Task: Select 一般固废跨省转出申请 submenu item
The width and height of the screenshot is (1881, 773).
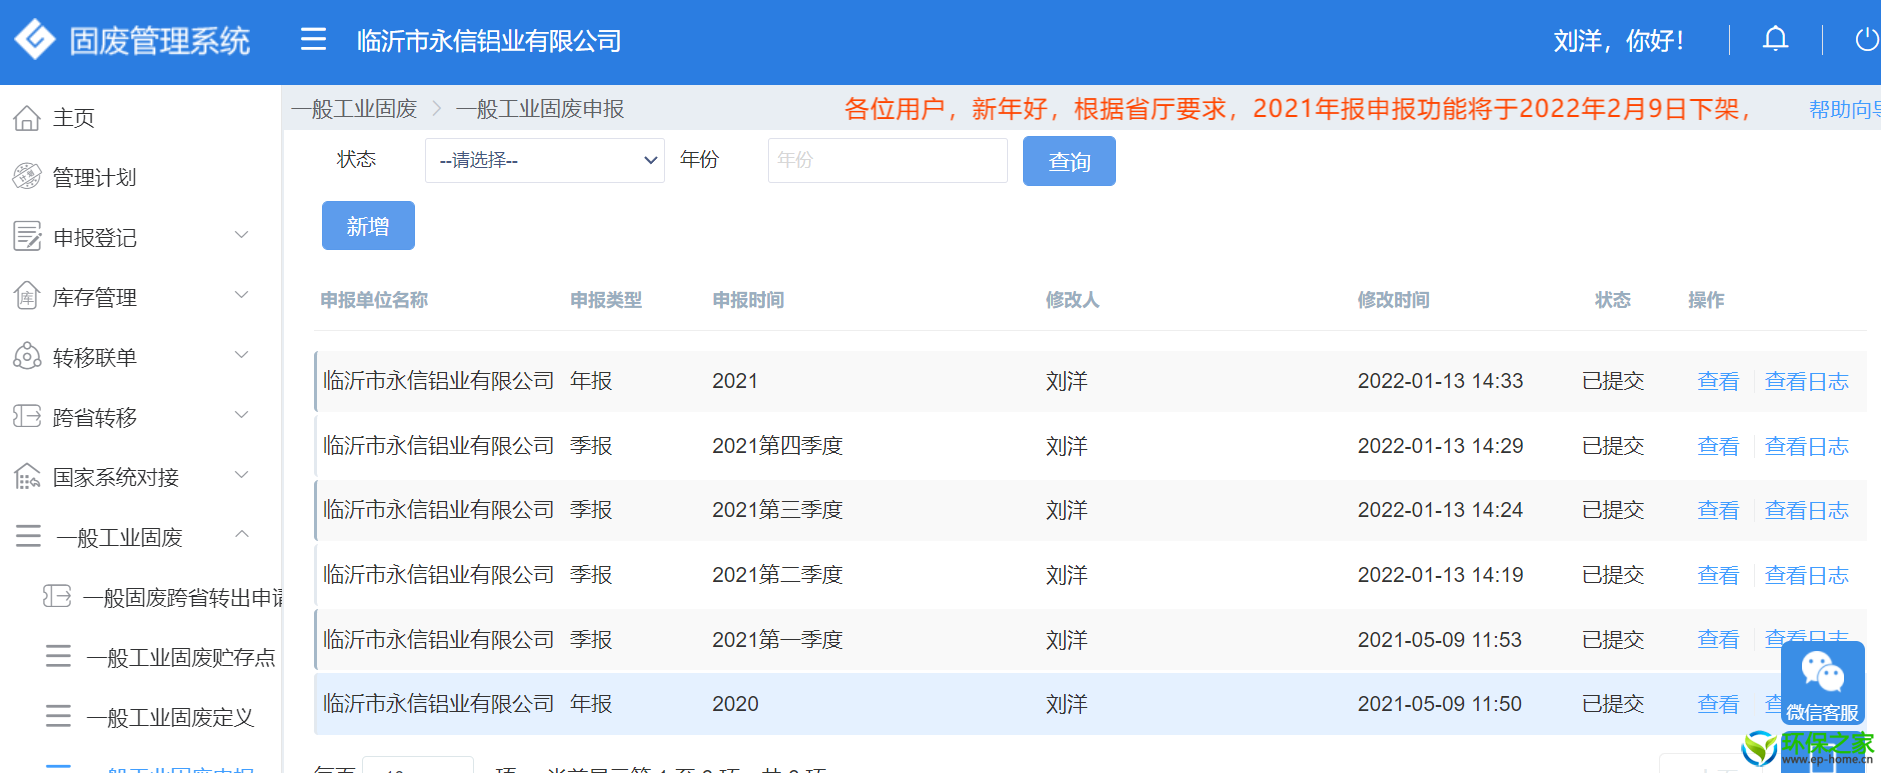Action: click(183, 598)
